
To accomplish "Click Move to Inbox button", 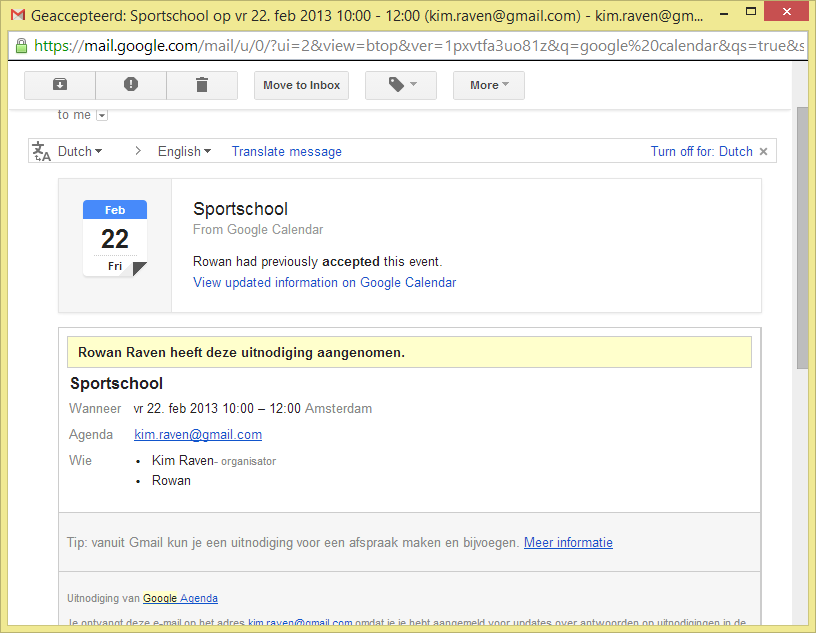I will 301,85.
